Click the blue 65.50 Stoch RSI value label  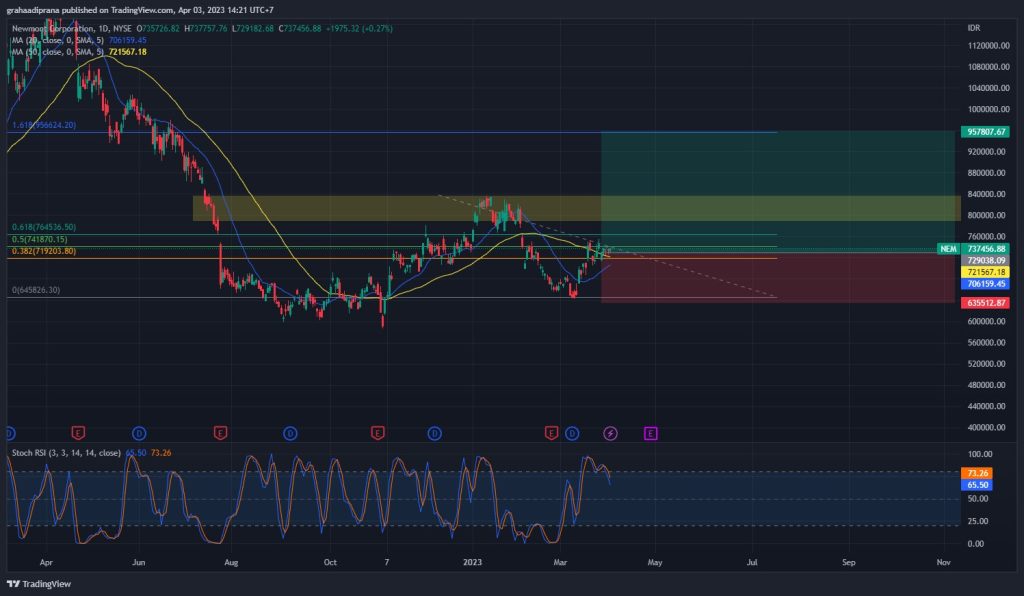(977, 485)
